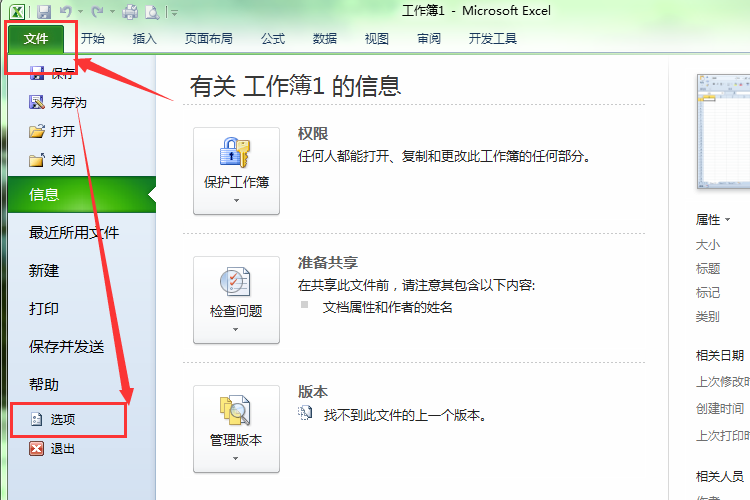This screenshot has width=750, height=500.
Task: Click the Excel application icon in title bar
Action: tap(18, 12)
